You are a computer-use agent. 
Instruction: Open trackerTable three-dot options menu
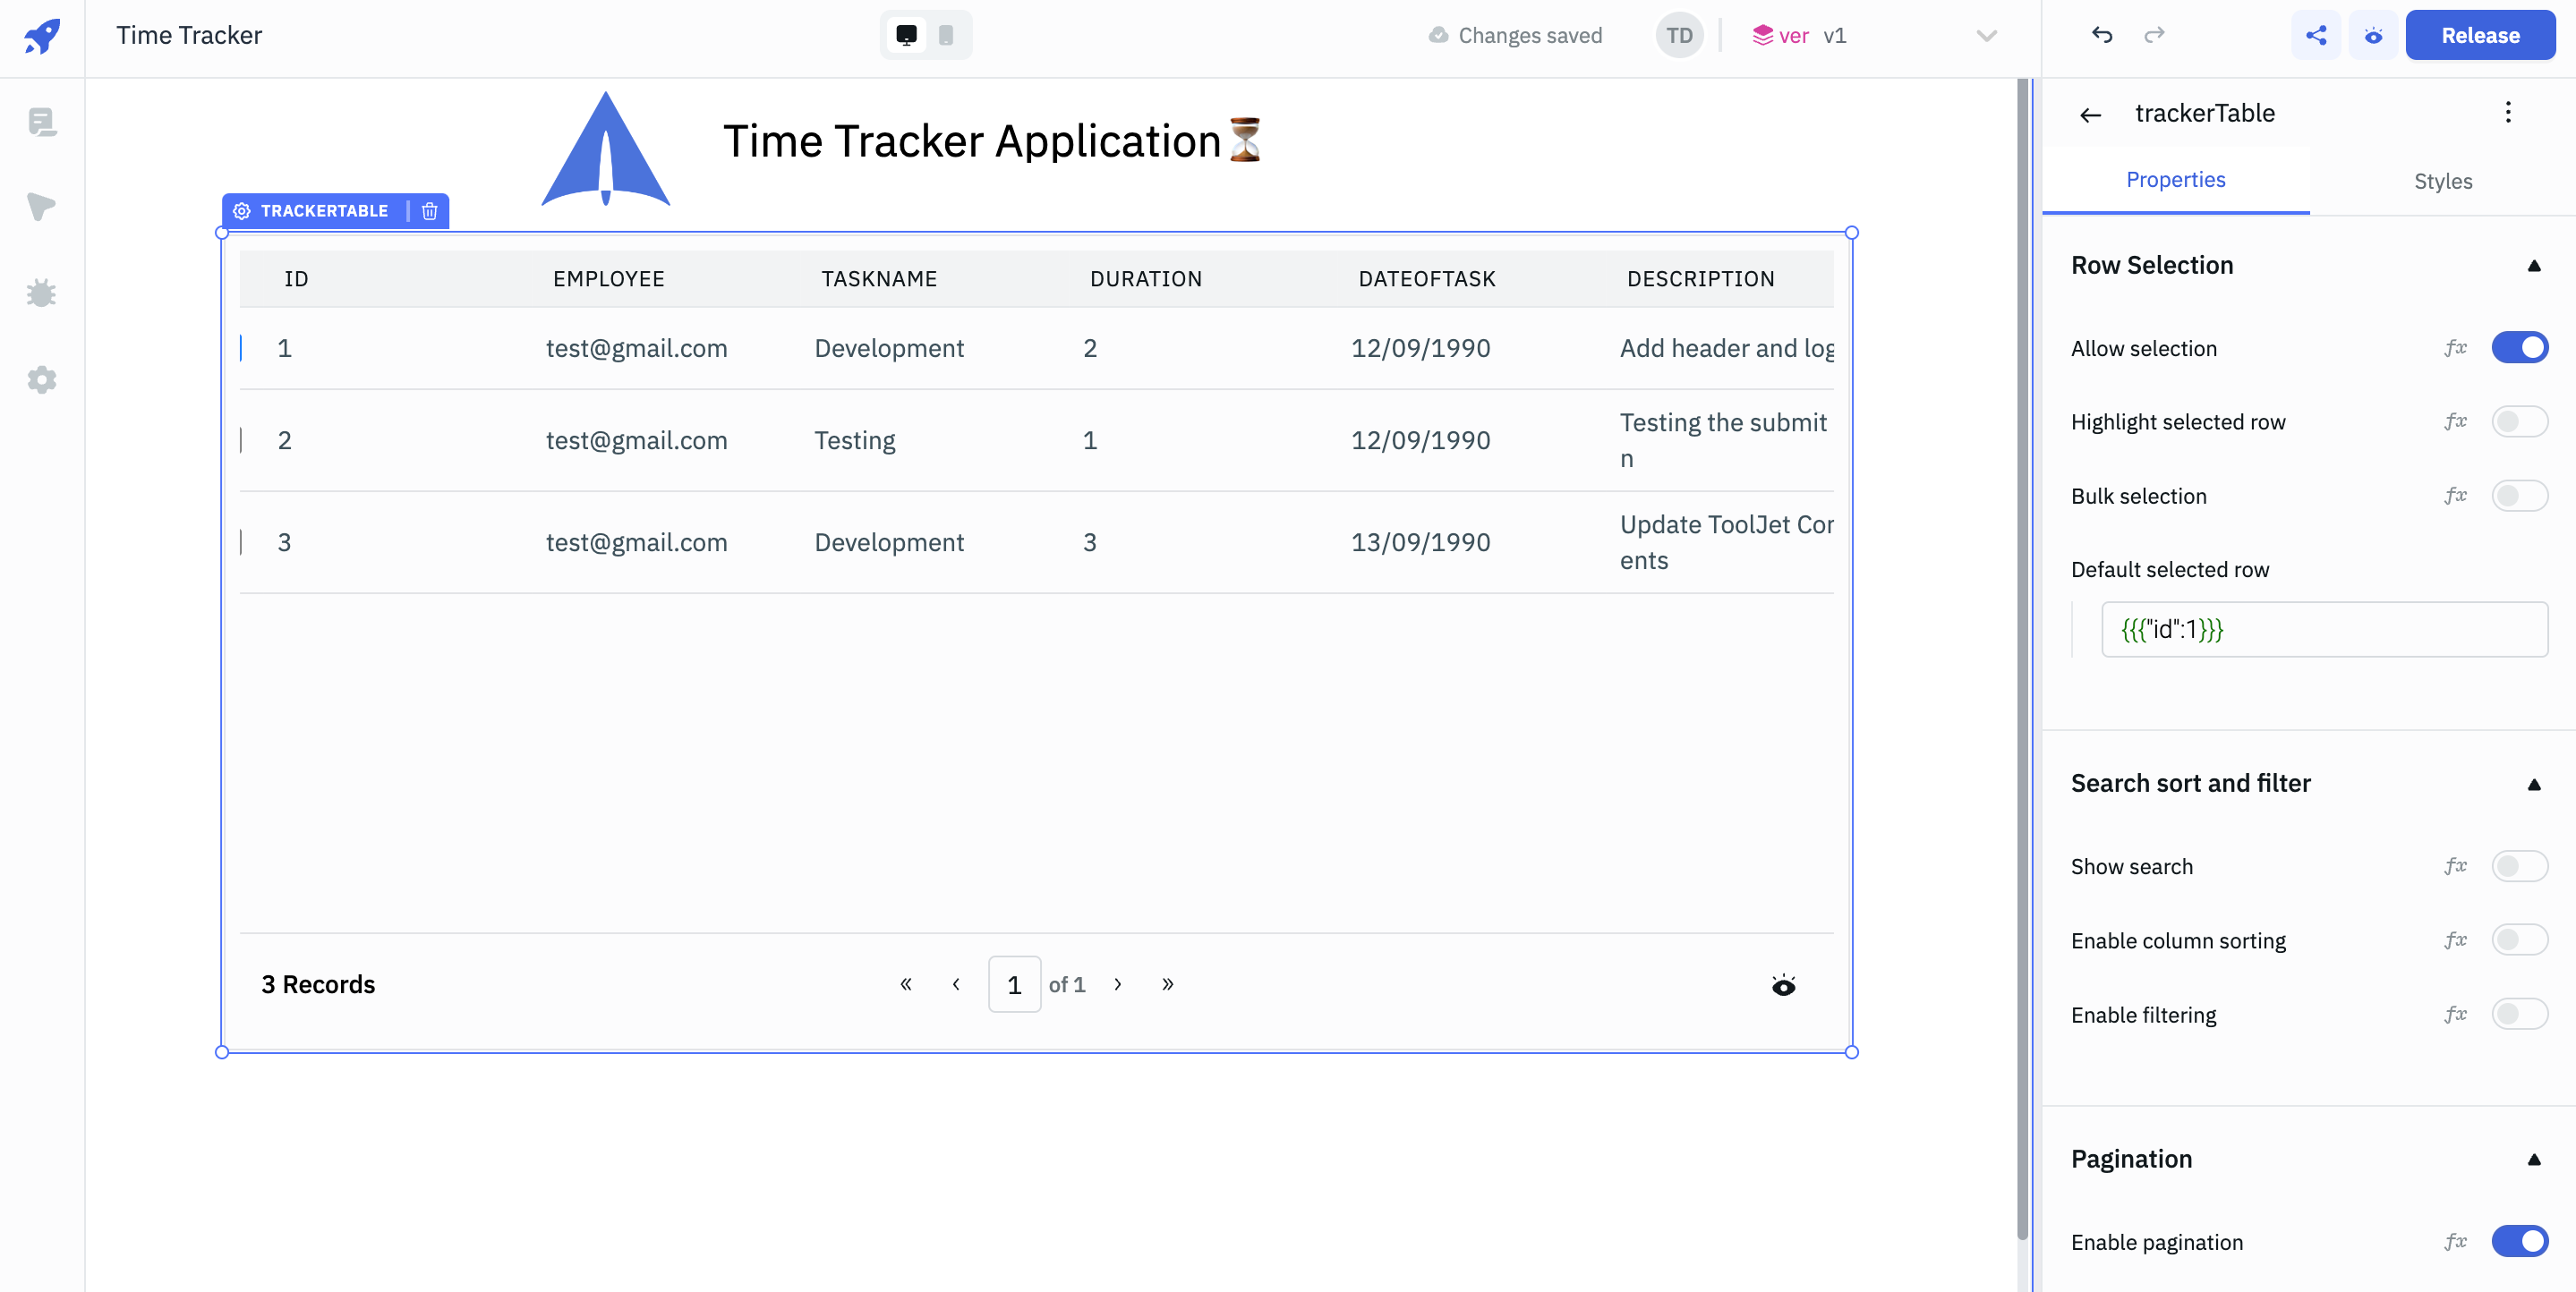(x=2507, y=113)
